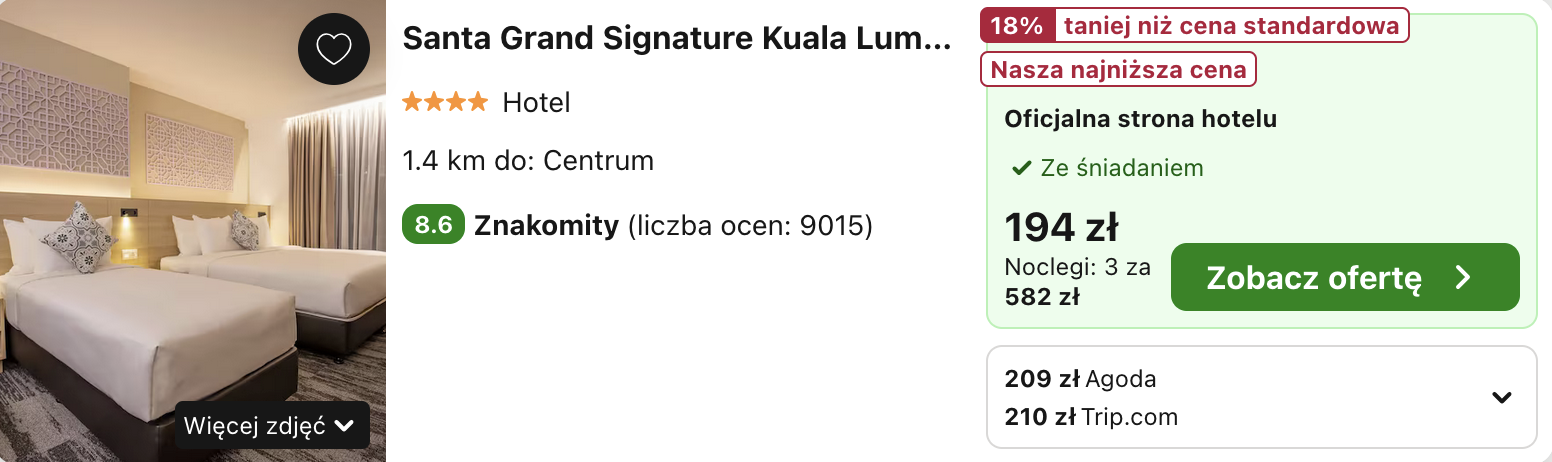Expand the other prices chevron
The width and height of the screenshot is (1552, 462).
pos(1501,397)
